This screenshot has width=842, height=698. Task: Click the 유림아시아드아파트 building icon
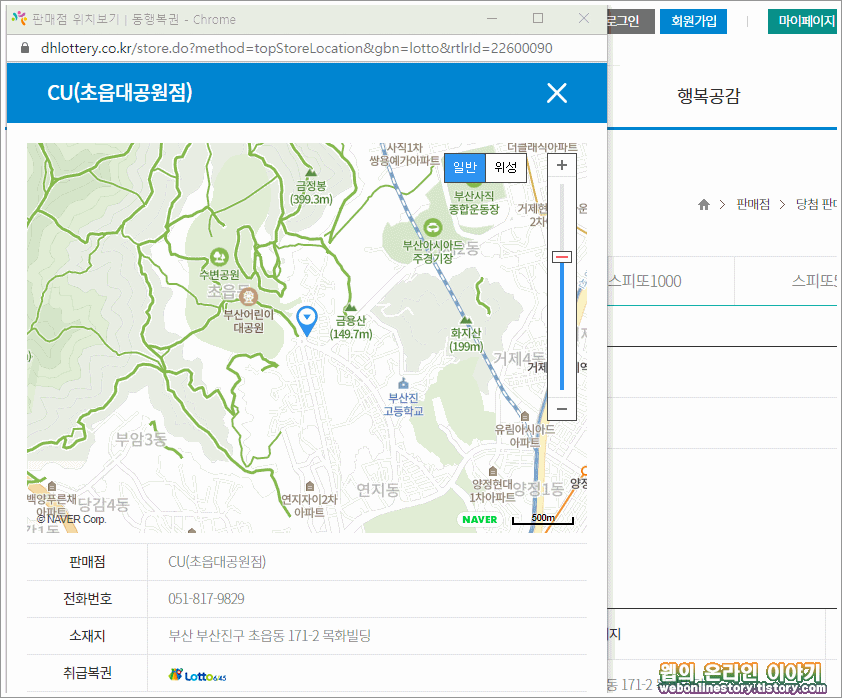525,416
